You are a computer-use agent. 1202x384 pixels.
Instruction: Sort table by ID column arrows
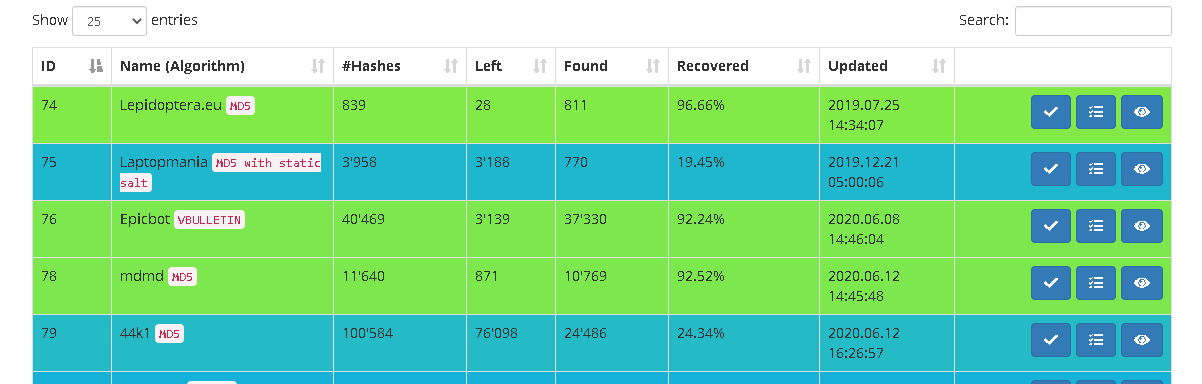tap(96, 66)
